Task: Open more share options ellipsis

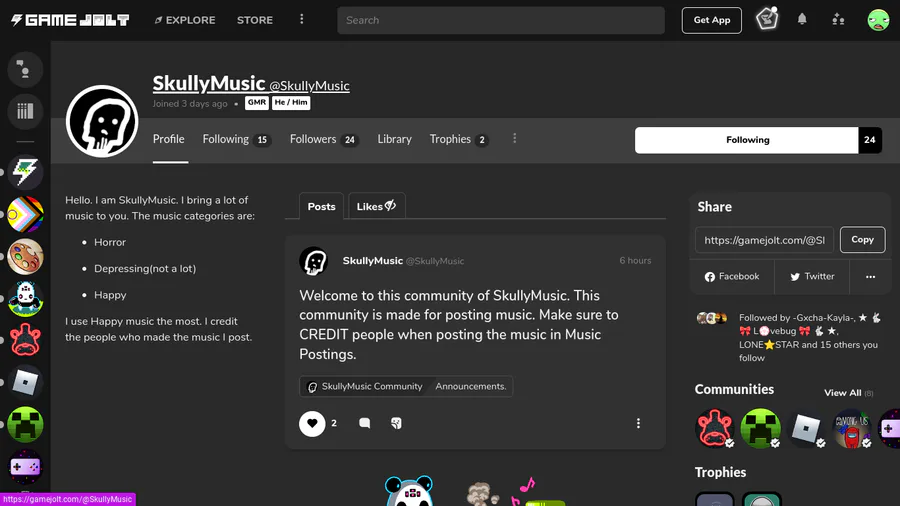Action: coord(870,277)
